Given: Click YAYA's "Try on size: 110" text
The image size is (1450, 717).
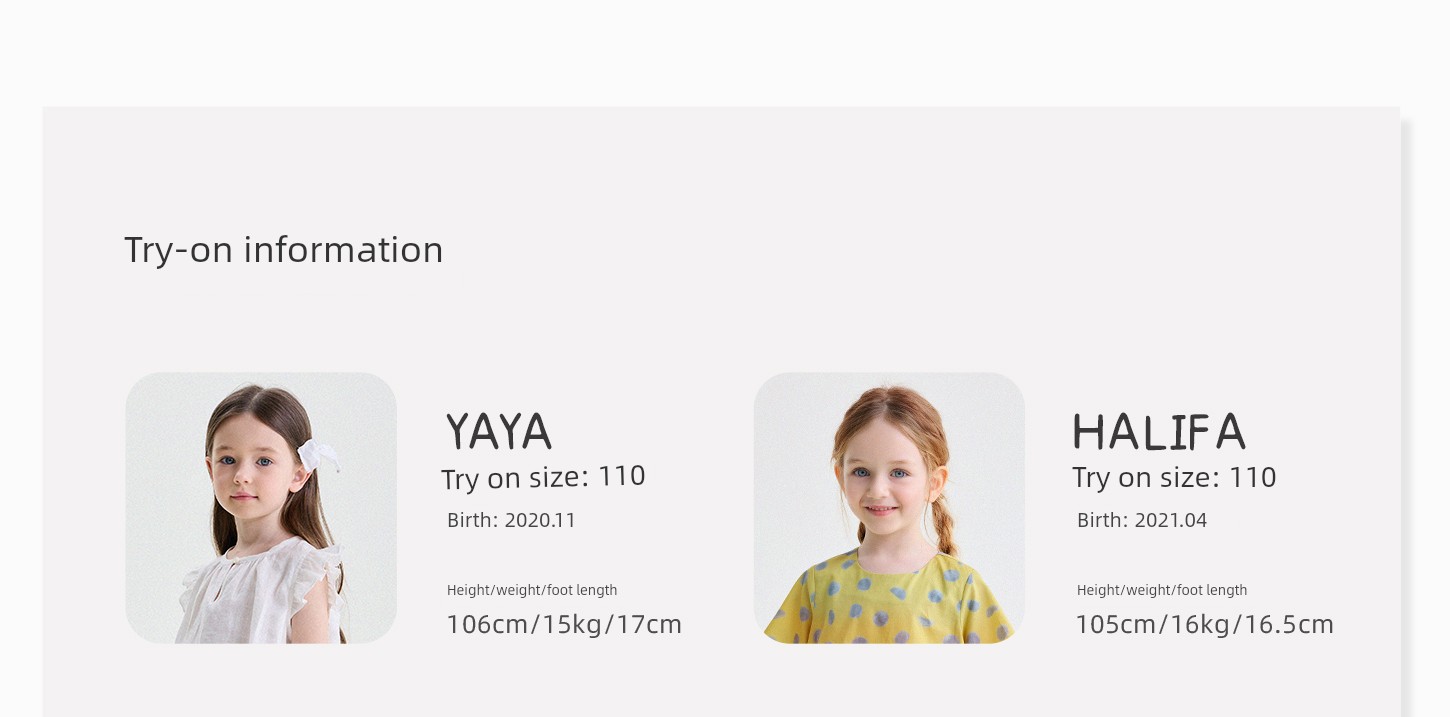Looking at the screenshot, I should 543,477.
